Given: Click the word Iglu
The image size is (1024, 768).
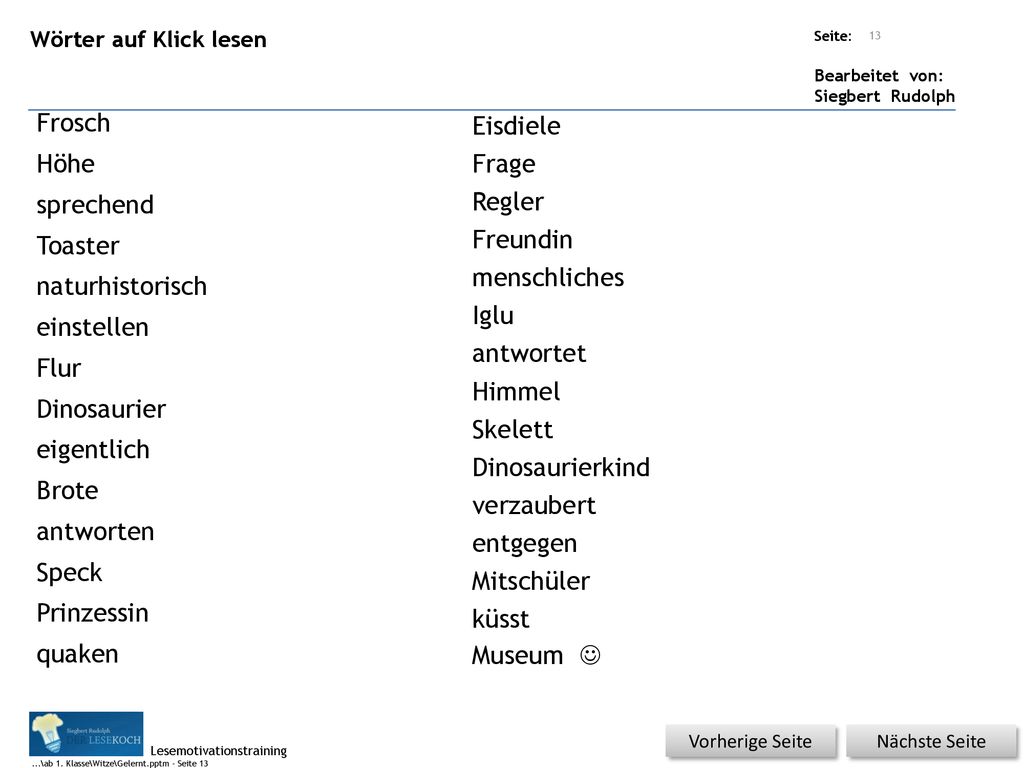Looking at the screenshot, I should click(493, 316).
